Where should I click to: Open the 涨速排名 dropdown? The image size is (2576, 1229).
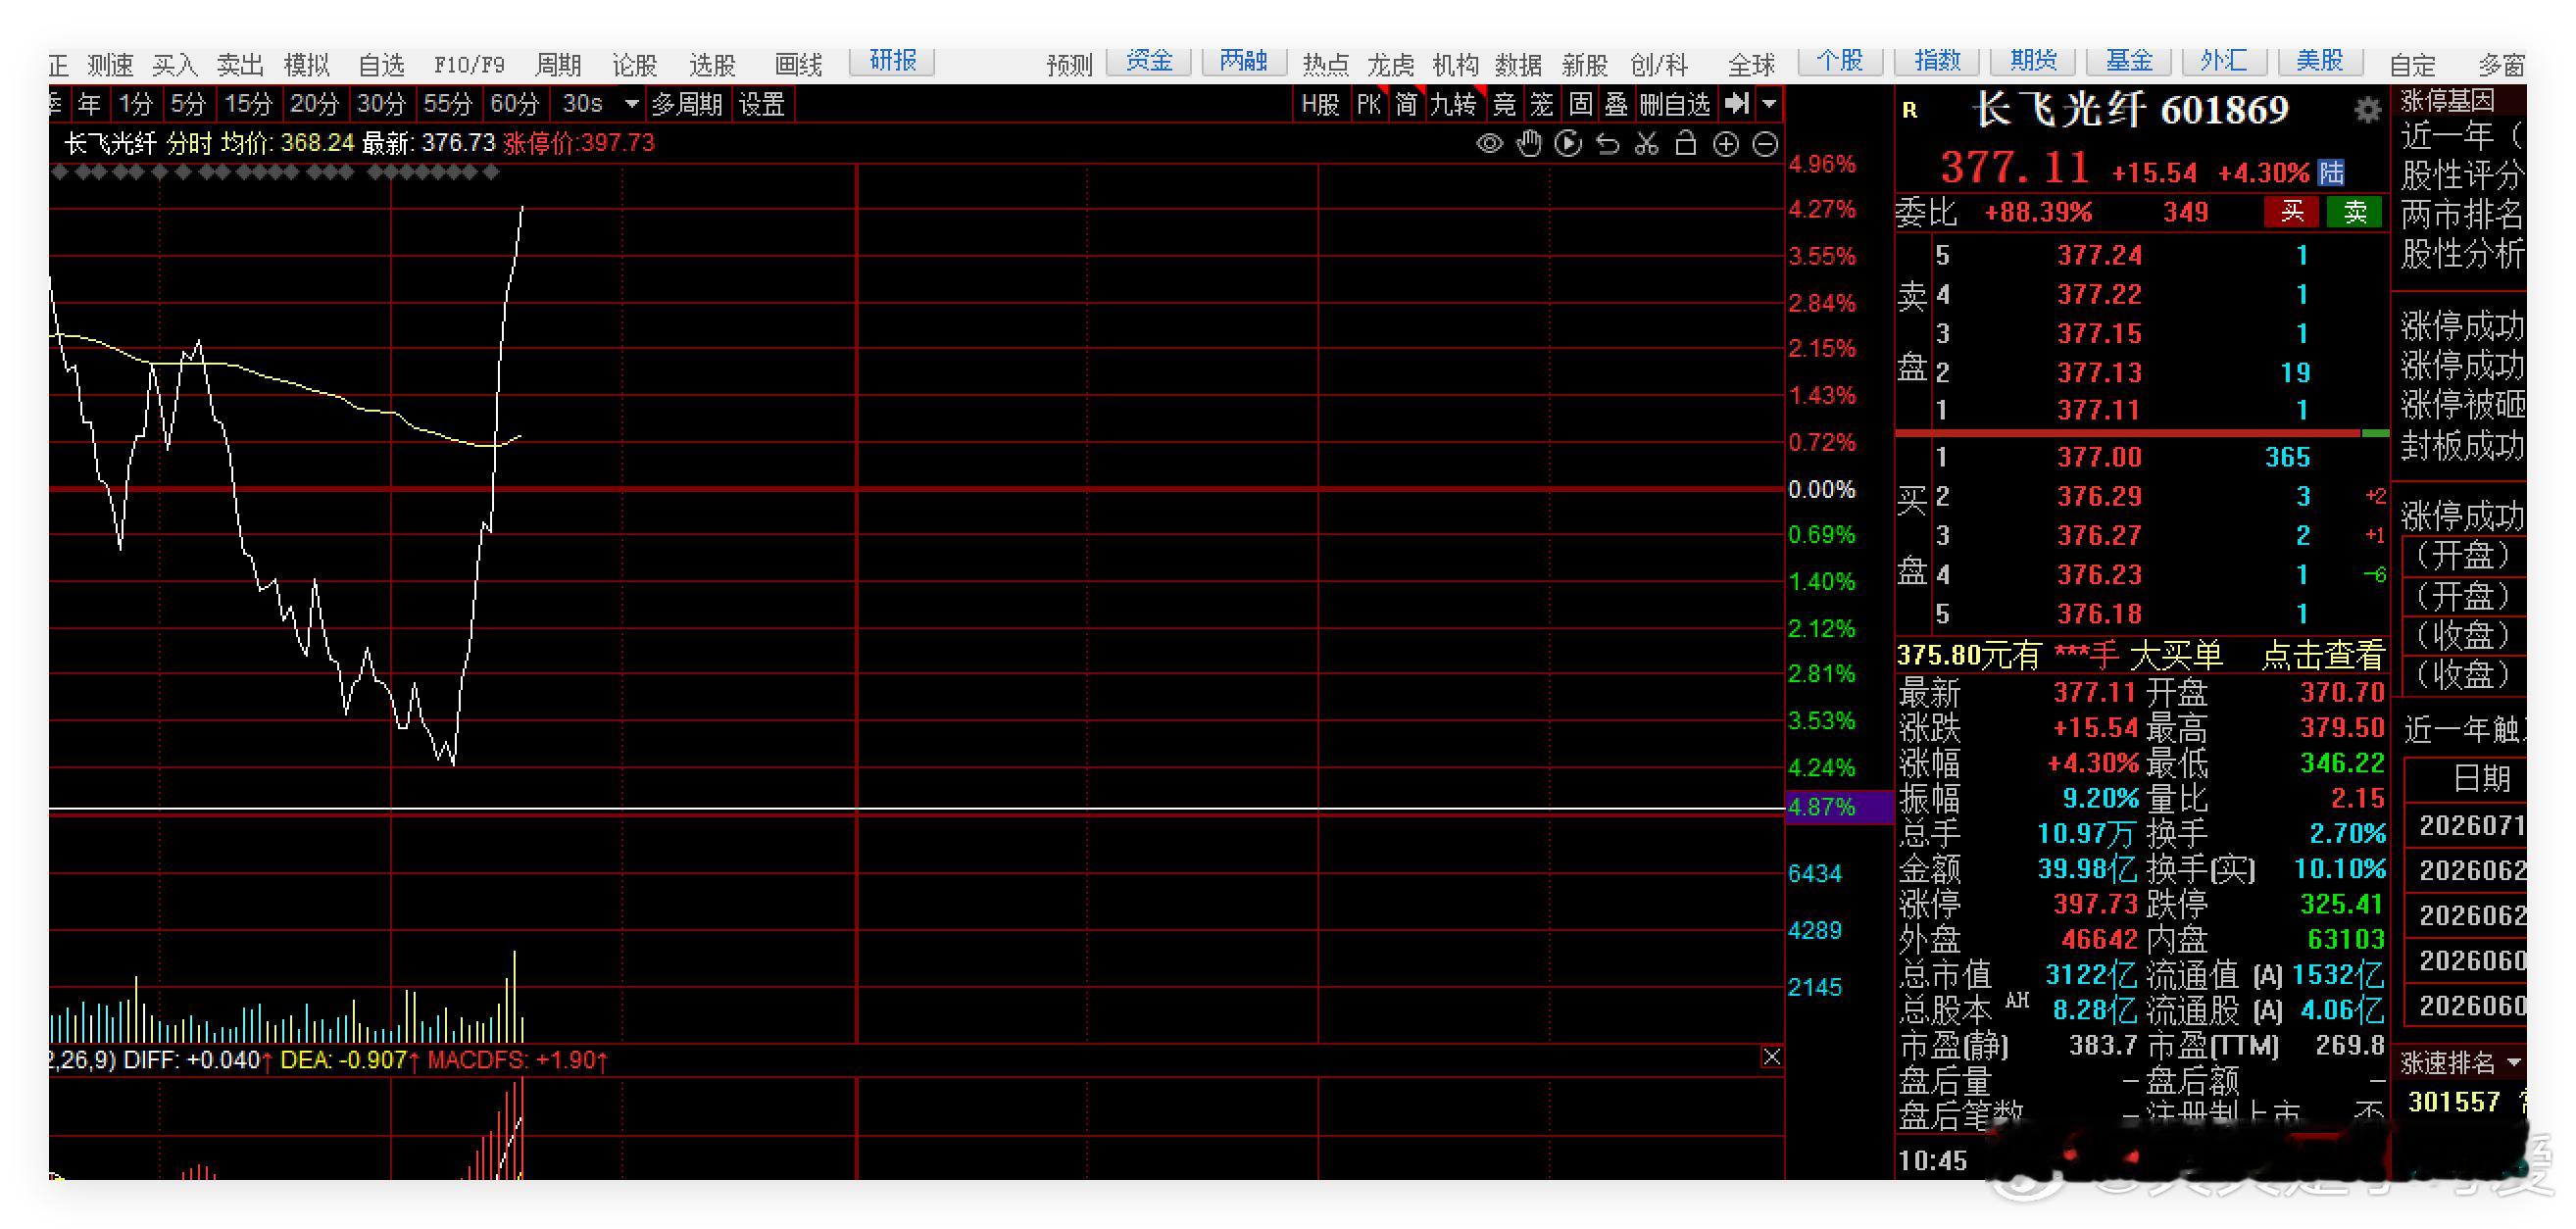point(2514,1062)
